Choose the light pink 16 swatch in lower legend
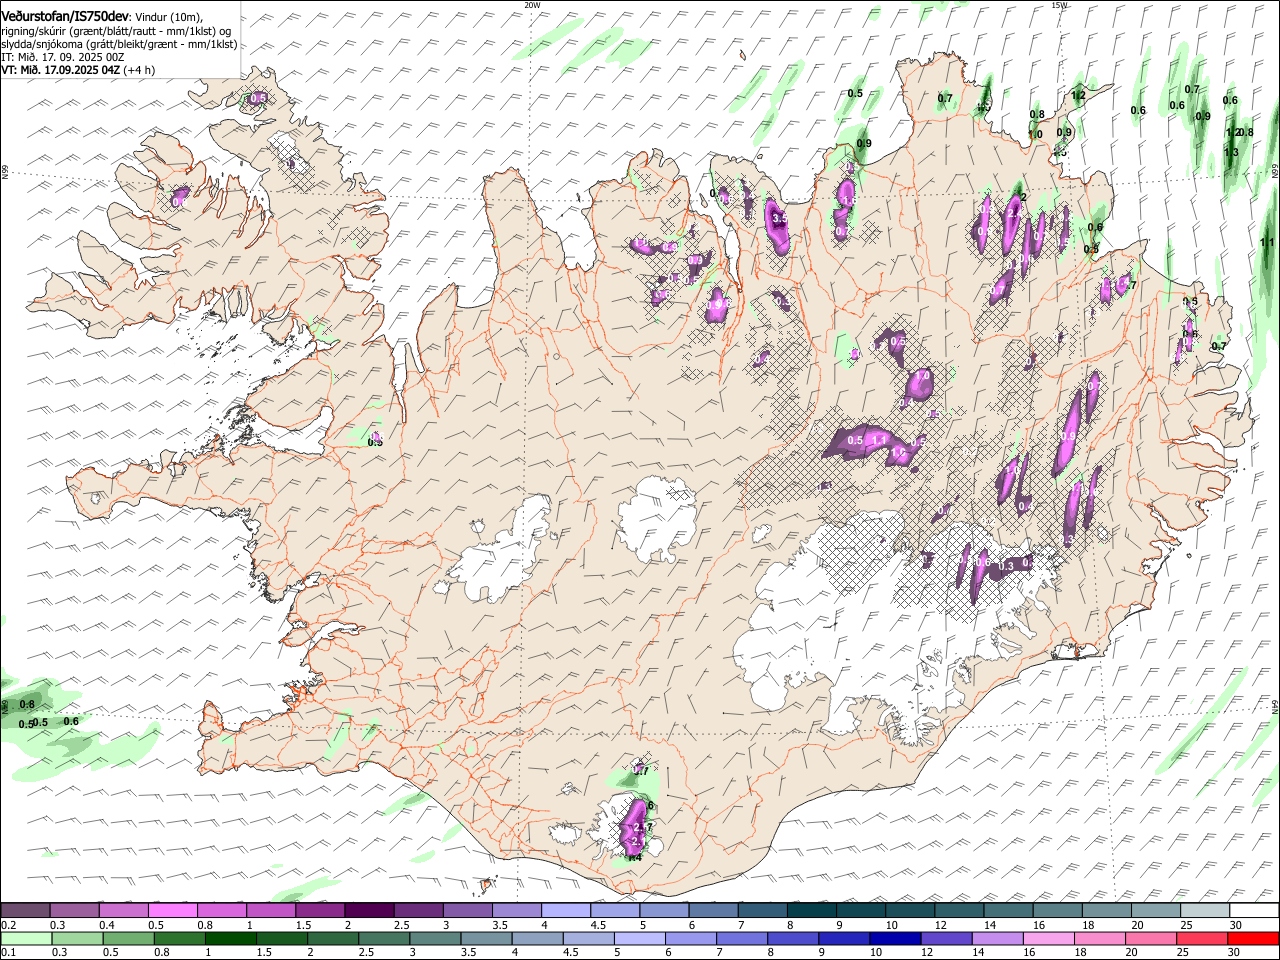 click(1048, 938)
